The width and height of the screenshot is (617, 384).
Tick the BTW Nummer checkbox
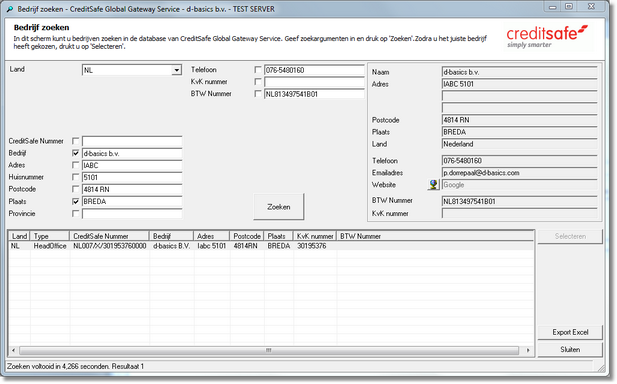[258, 94]
